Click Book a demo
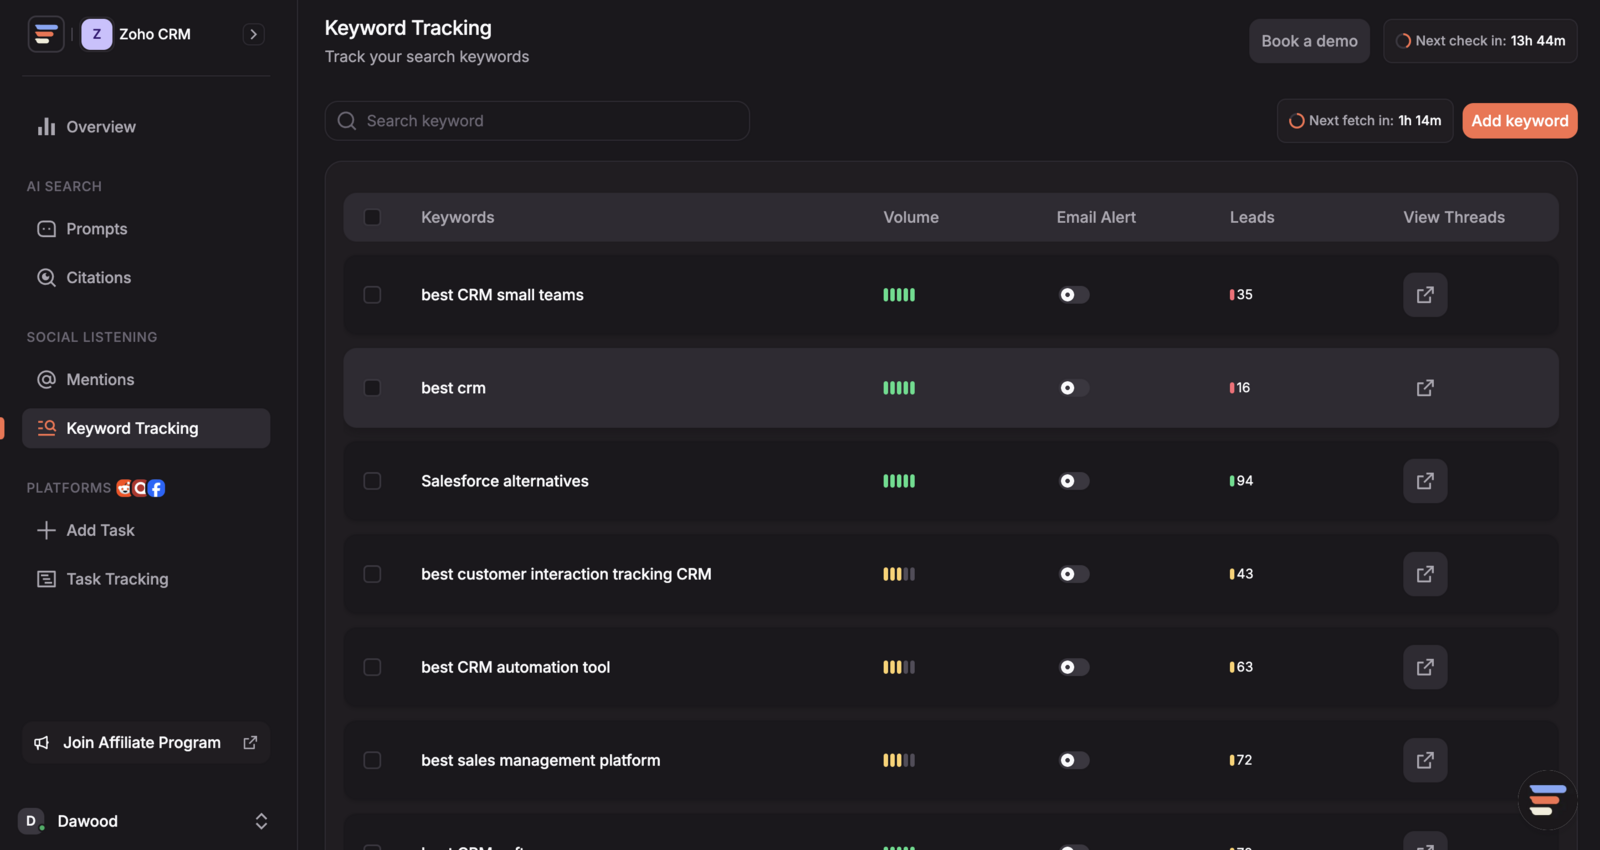 click(1309, 41)
